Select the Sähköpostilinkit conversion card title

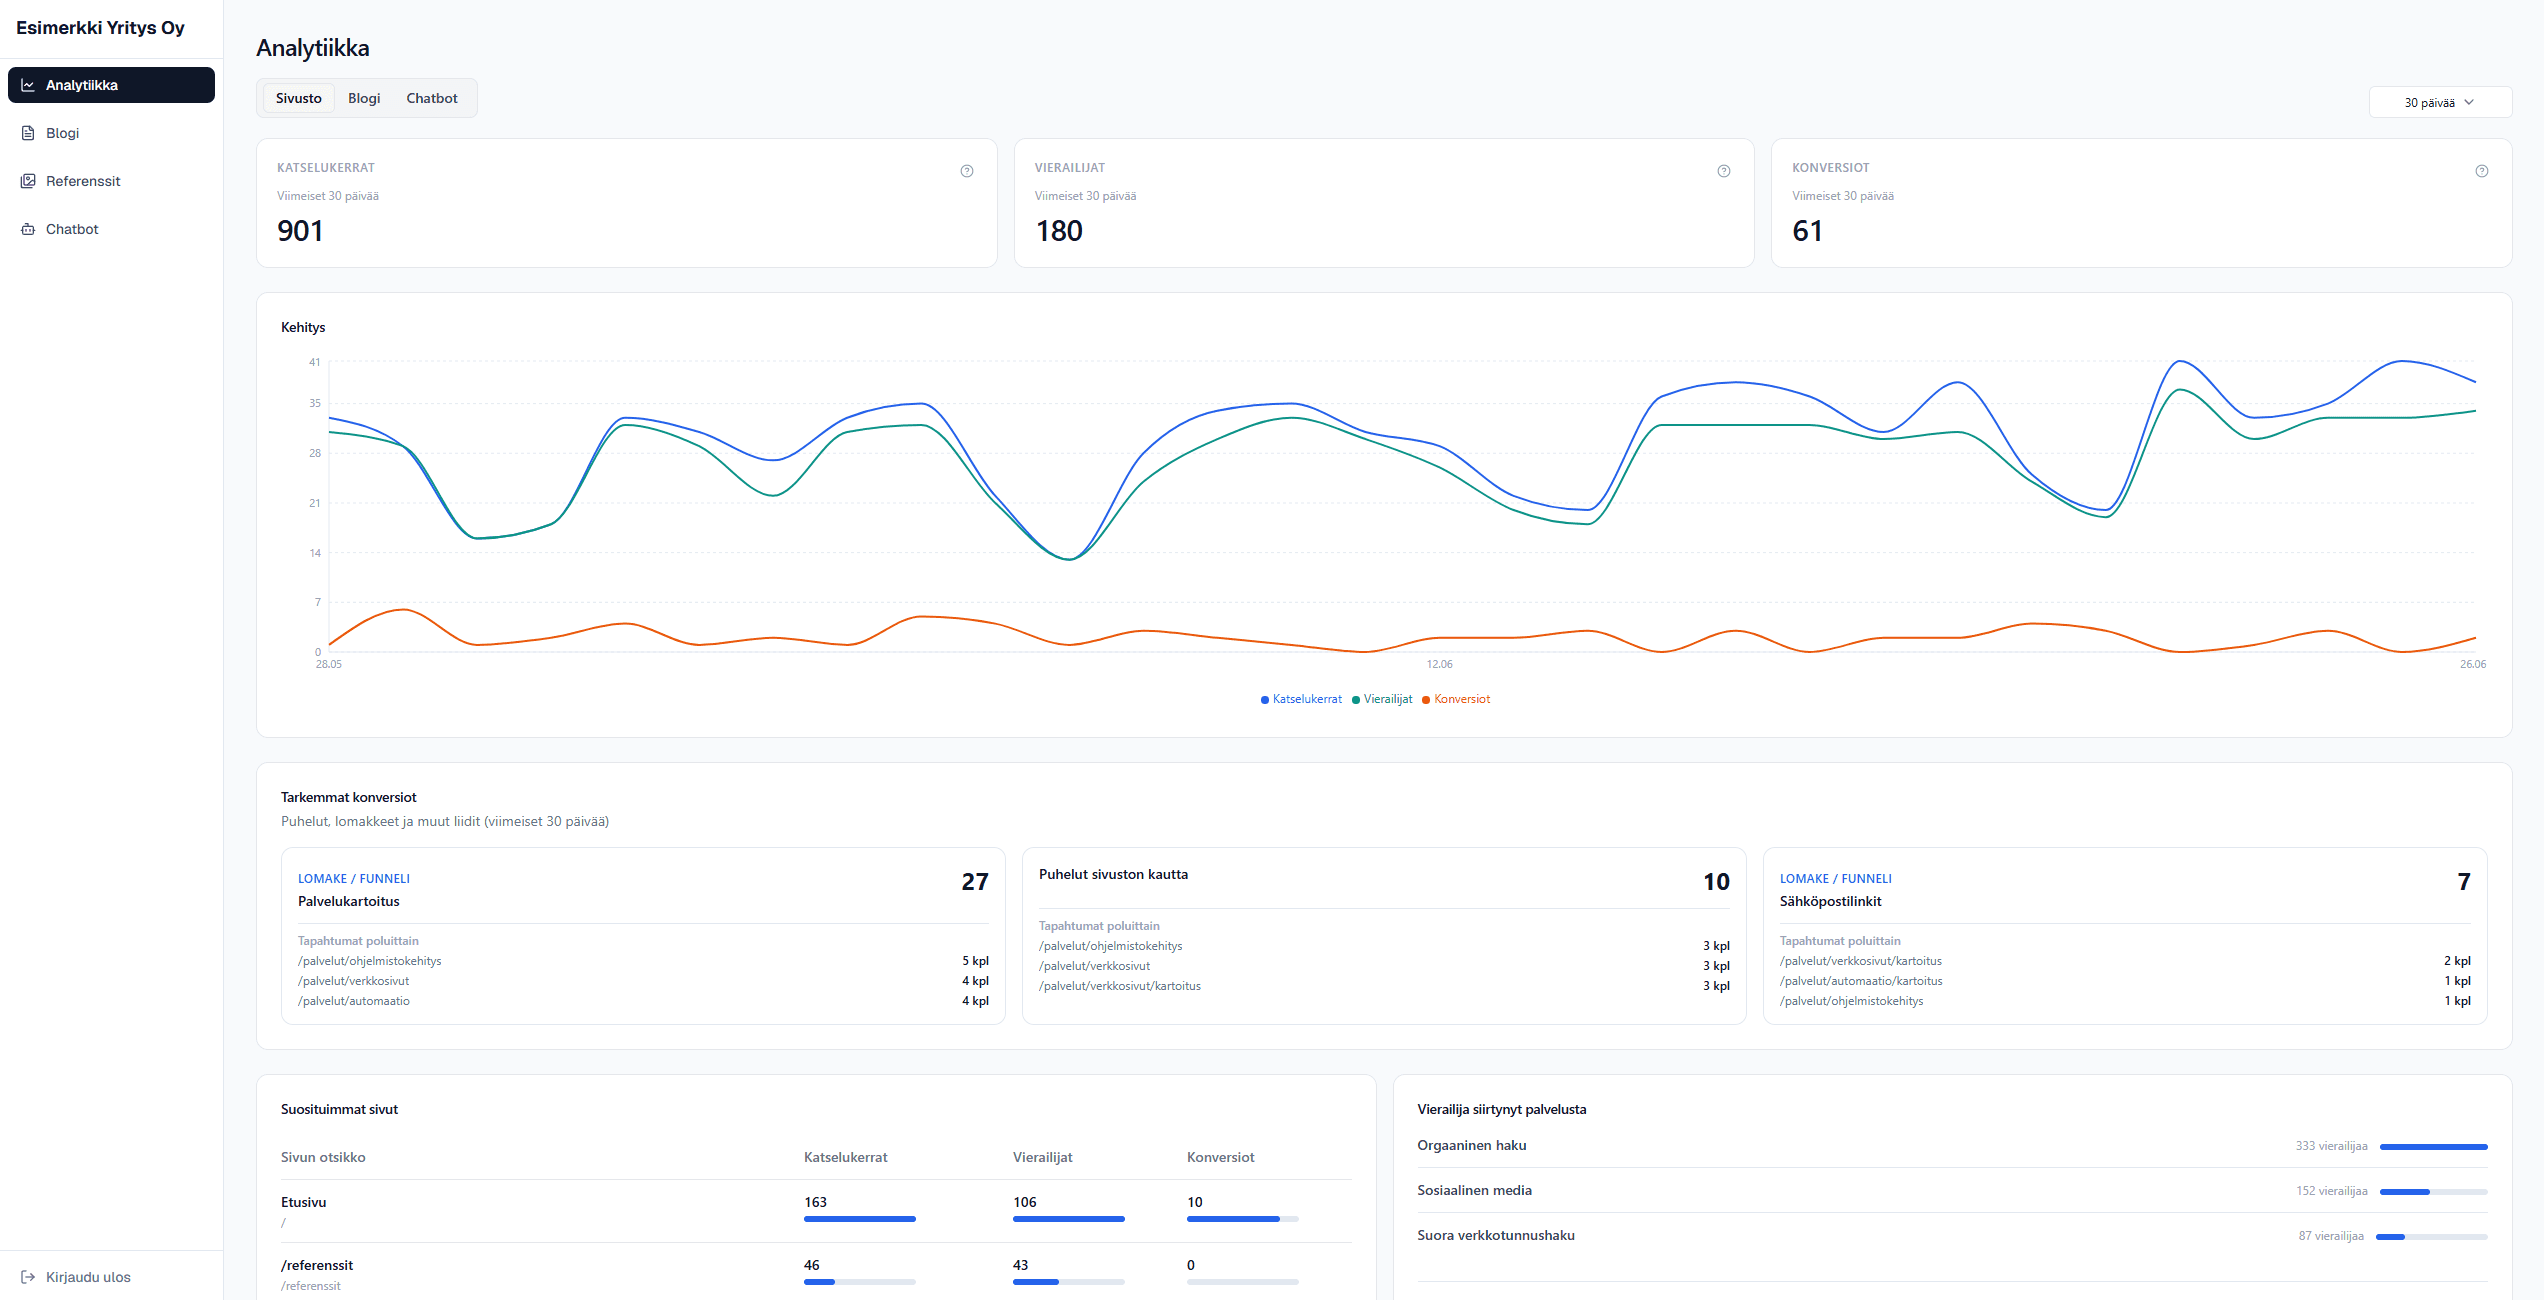point(1831,901)
